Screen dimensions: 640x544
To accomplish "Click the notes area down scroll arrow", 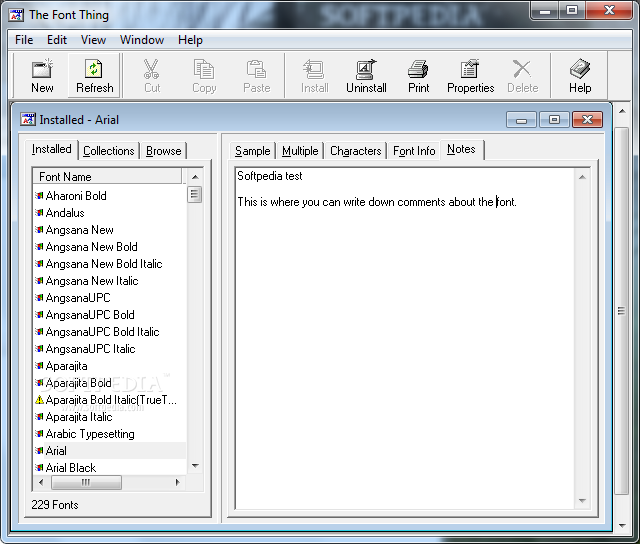I will (582, 500).
